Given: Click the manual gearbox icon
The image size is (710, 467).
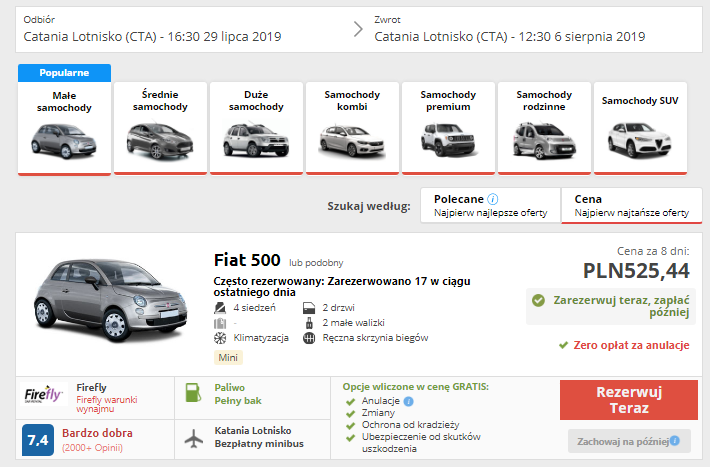Looking at the screenshot, I should coord(309,338).
